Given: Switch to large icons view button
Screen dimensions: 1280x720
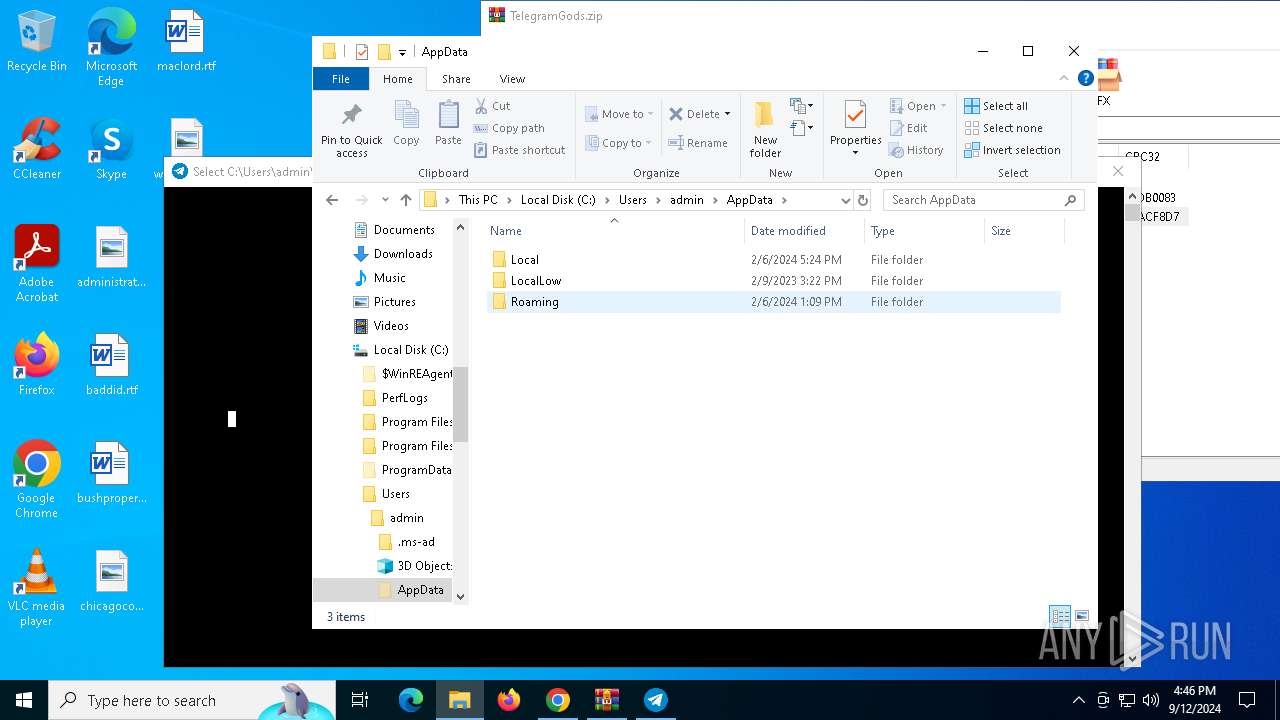Looking at the screenshot, I should (x=1081, y=616).
